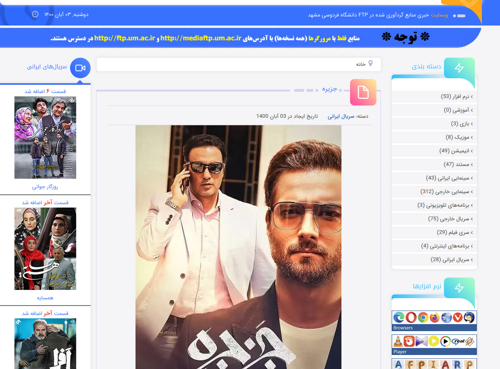Click the clock icon beside the date
Image resolution: width=500 pixels, height=369 pixels.
pyautogui.click(x=35, y=14)
